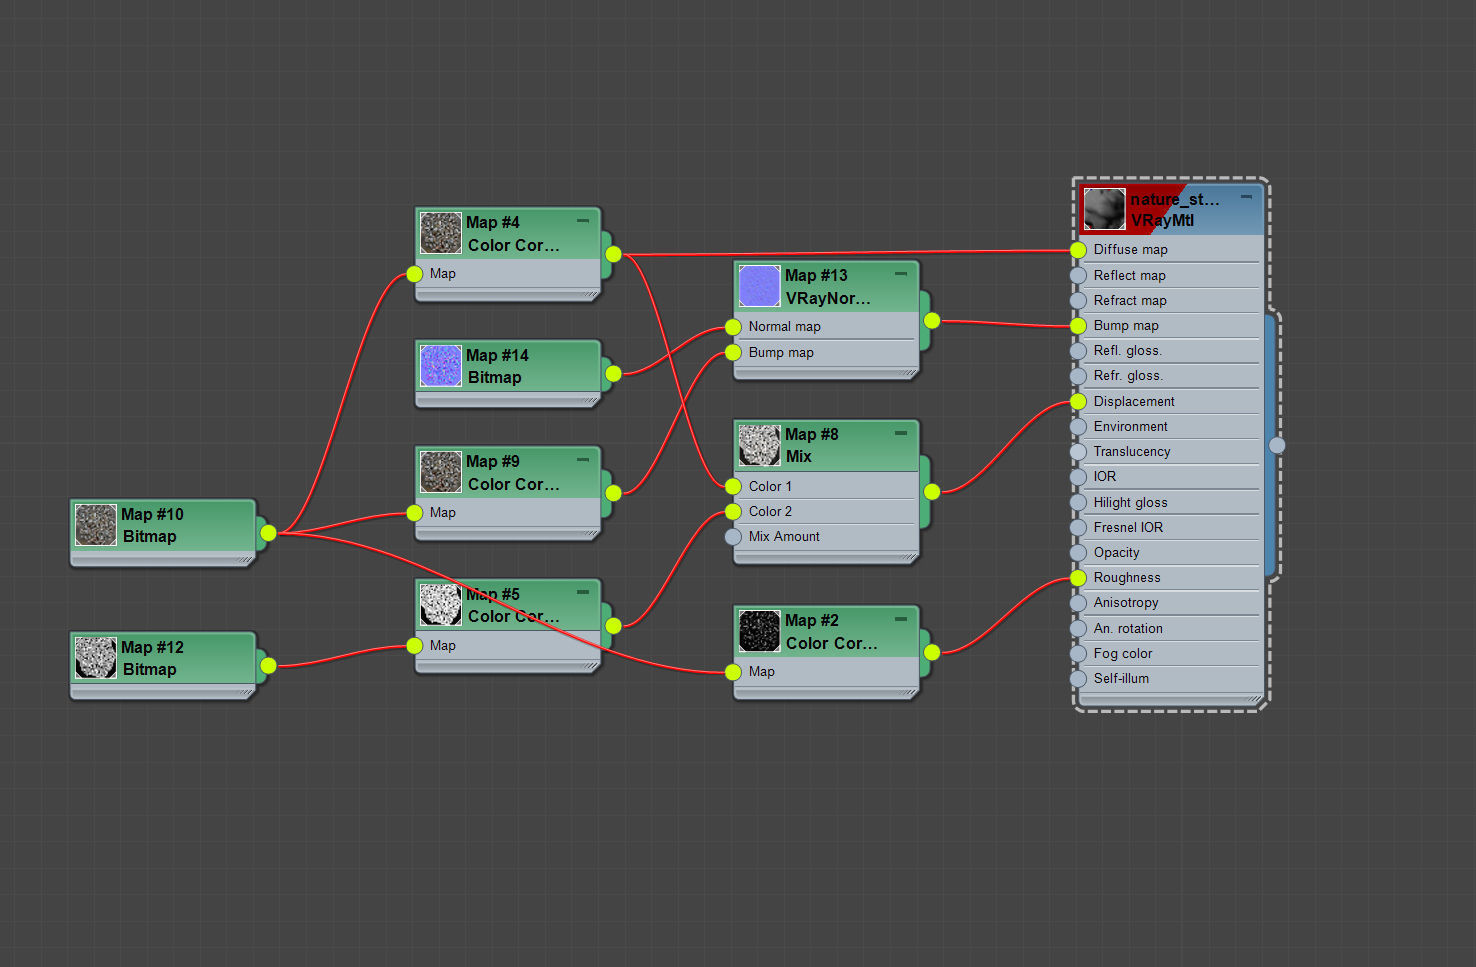Select the Displacement slot on VRayMtl
The height and width of the screenshot is (967, 1476).
pos(1168,402)
